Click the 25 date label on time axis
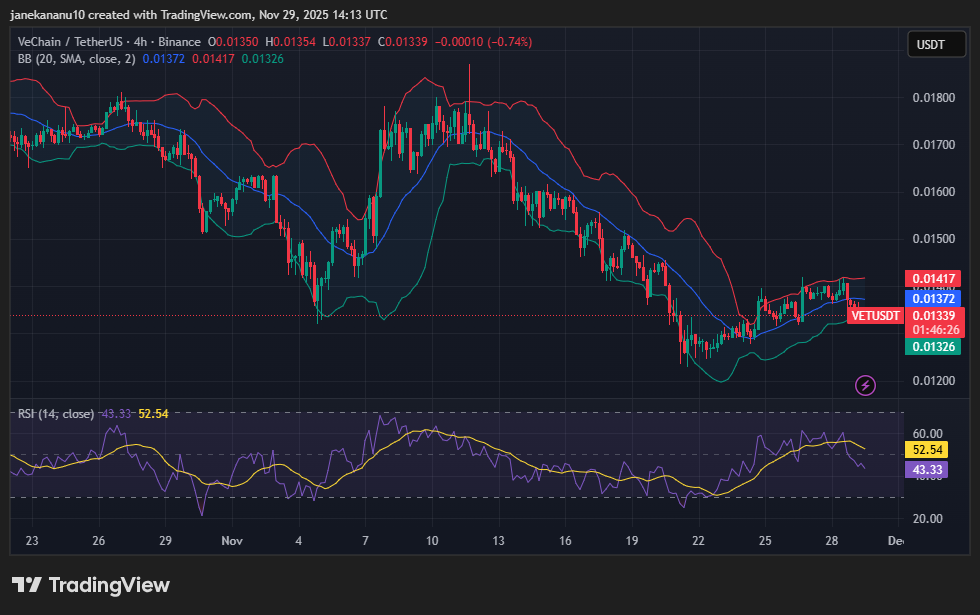Image resolution: width=980 pixels, height=615 pixels. (x=765, y=541)
